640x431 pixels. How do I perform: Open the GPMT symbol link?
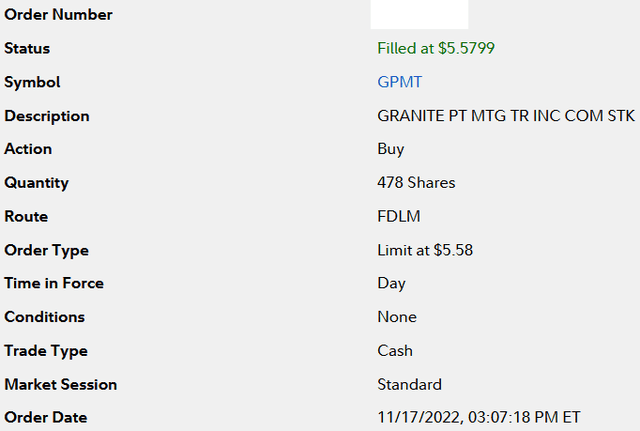point(400,82)
